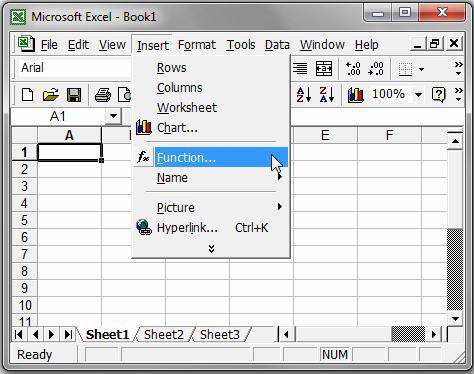Switch to the Sheet3 tab
Viewport: 474px width, 374px height.
pos(220,334)
